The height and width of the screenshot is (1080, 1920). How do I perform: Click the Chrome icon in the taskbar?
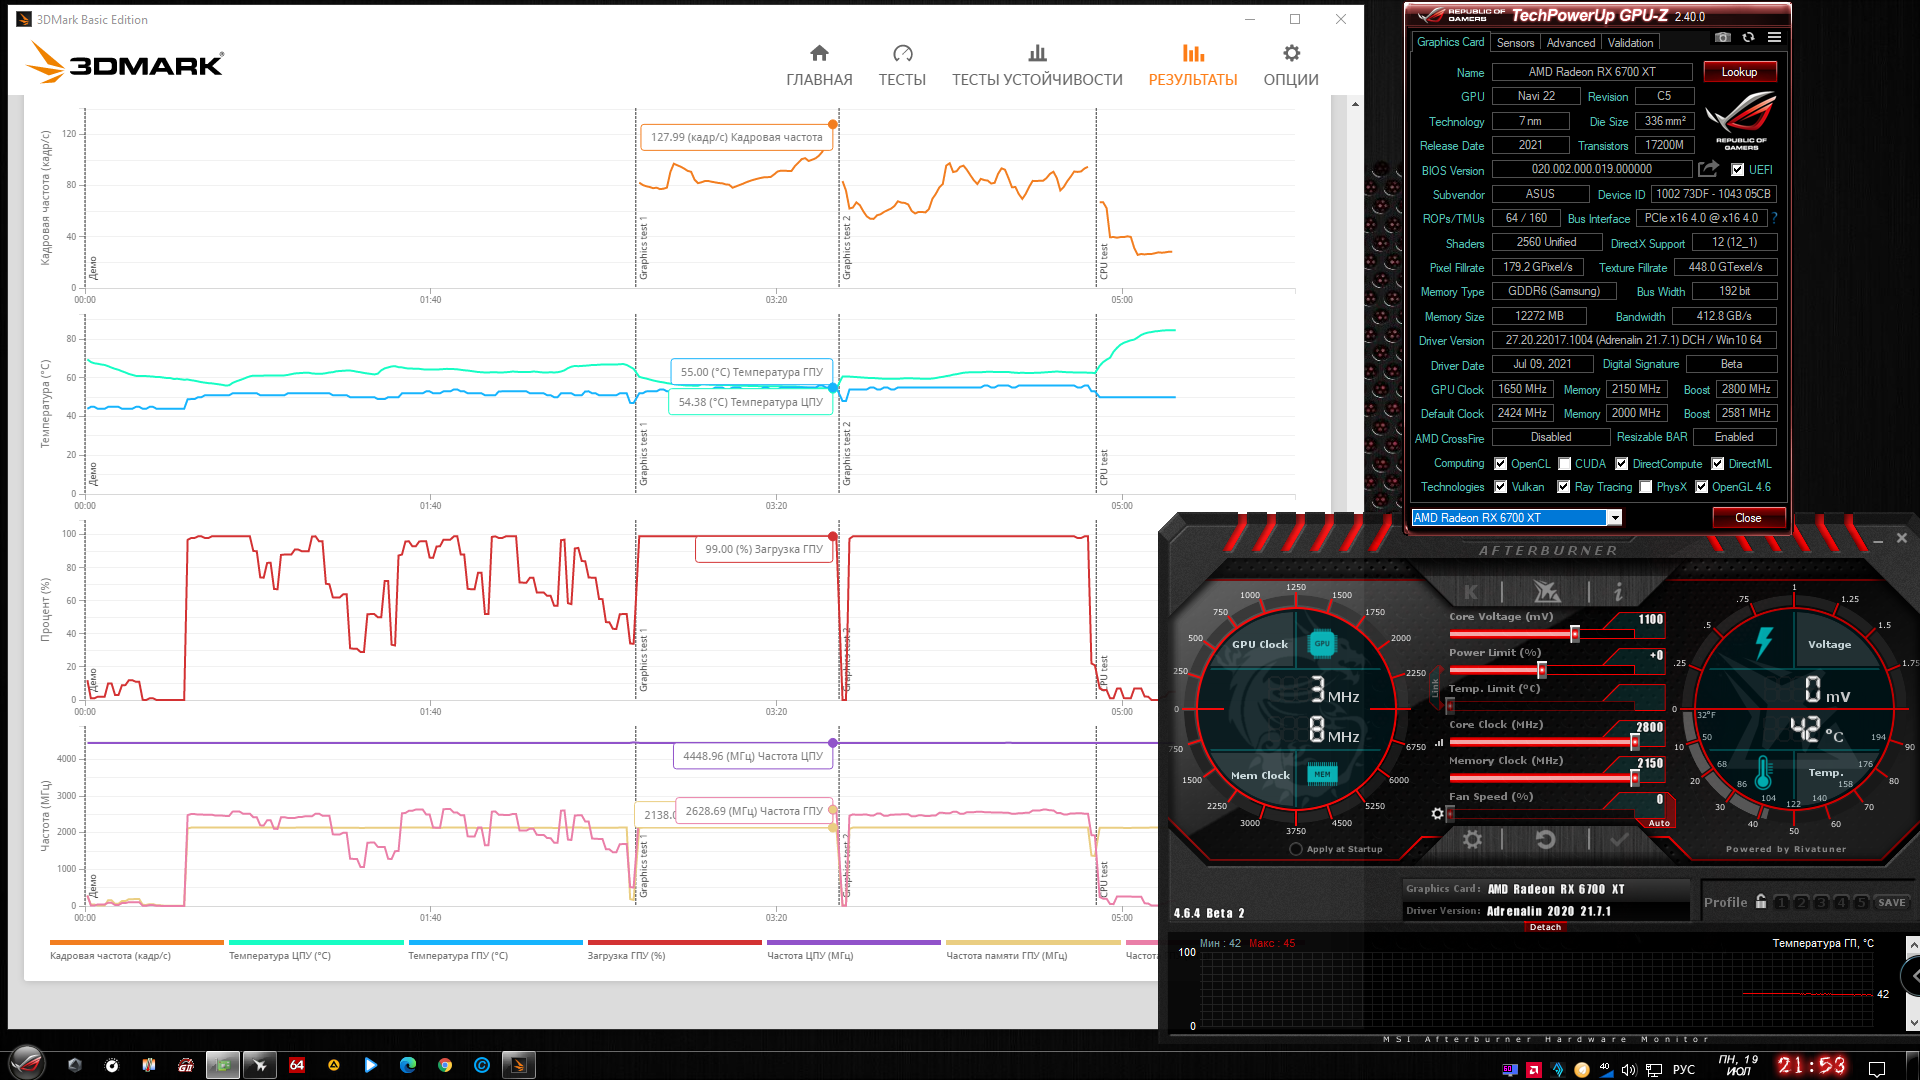point(445,1065)
